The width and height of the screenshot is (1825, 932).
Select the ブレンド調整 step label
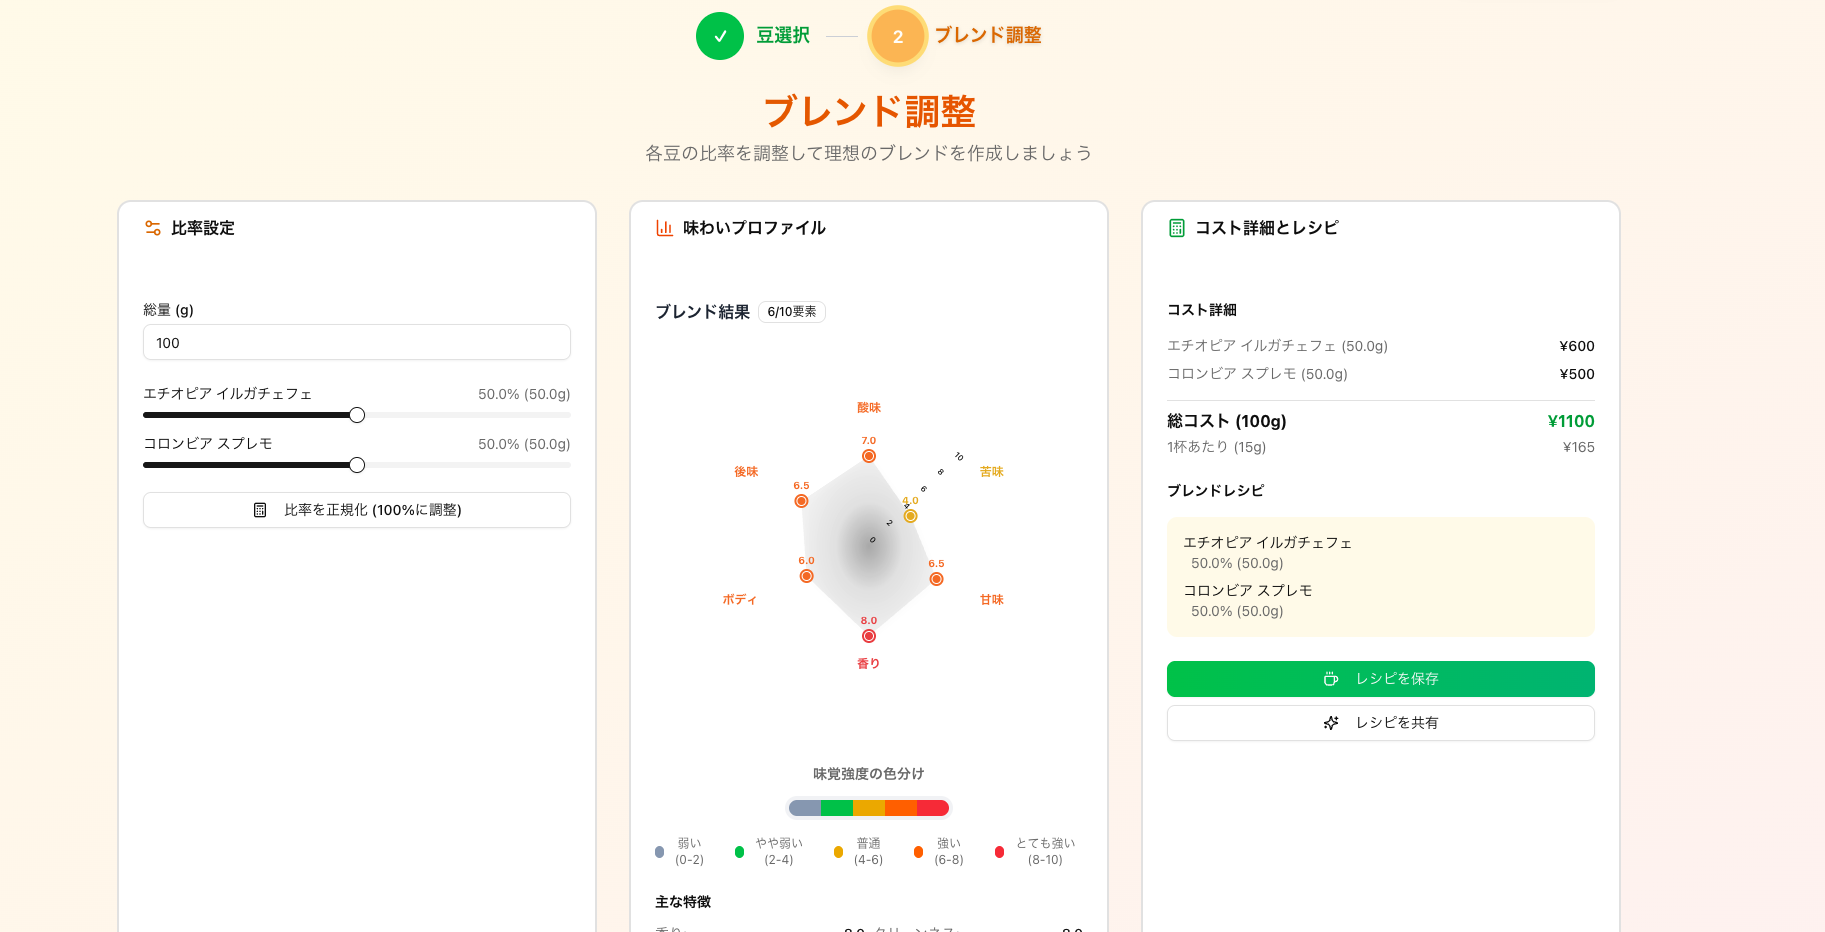(x=988, y=35)
